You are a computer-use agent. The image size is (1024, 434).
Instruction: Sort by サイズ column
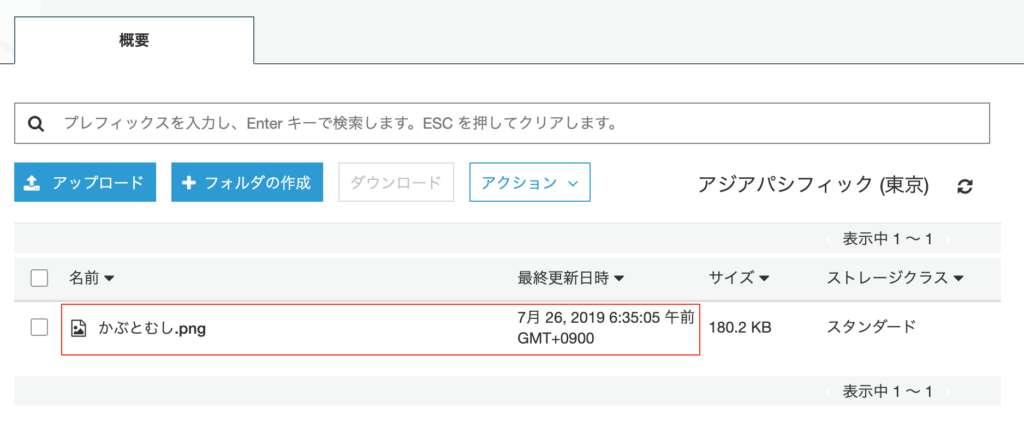click(738, 278)
